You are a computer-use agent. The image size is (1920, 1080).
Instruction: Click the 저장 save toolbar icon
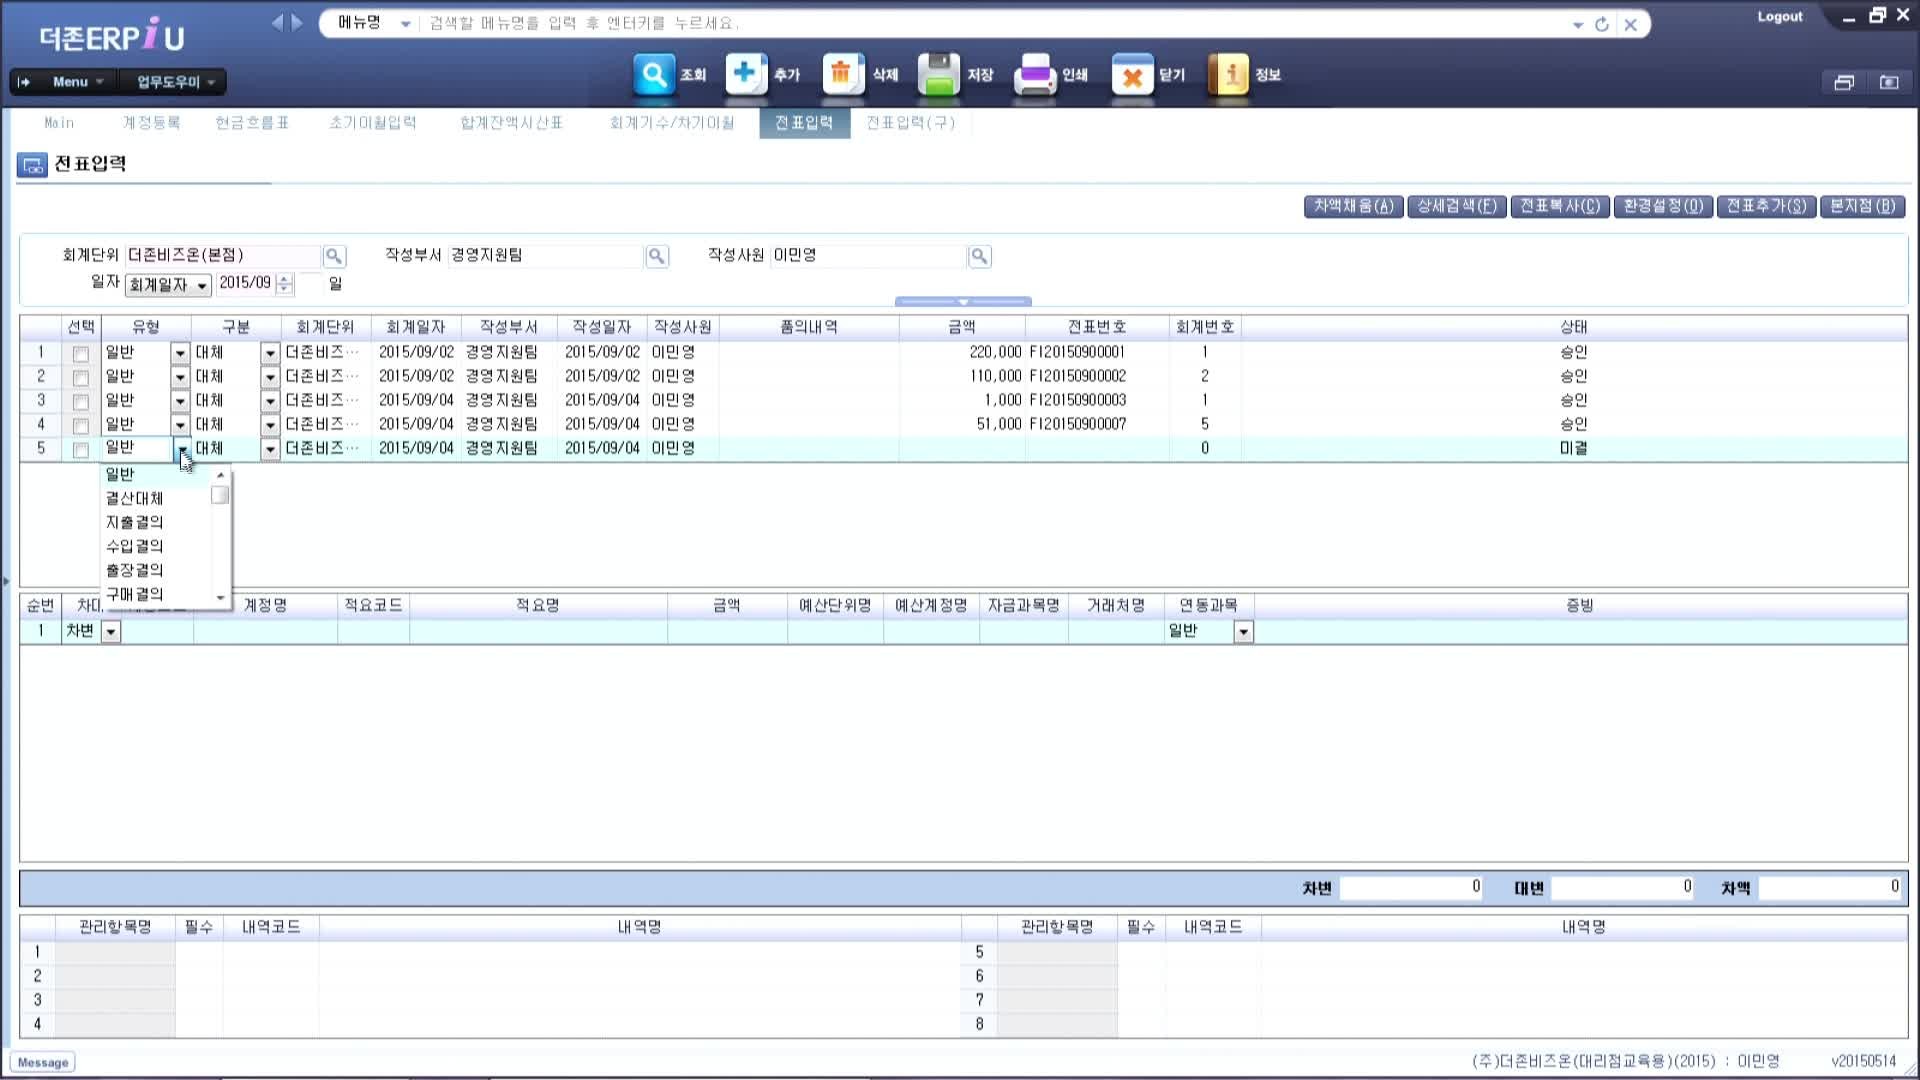pyautogui.click(x=939, y=75)
